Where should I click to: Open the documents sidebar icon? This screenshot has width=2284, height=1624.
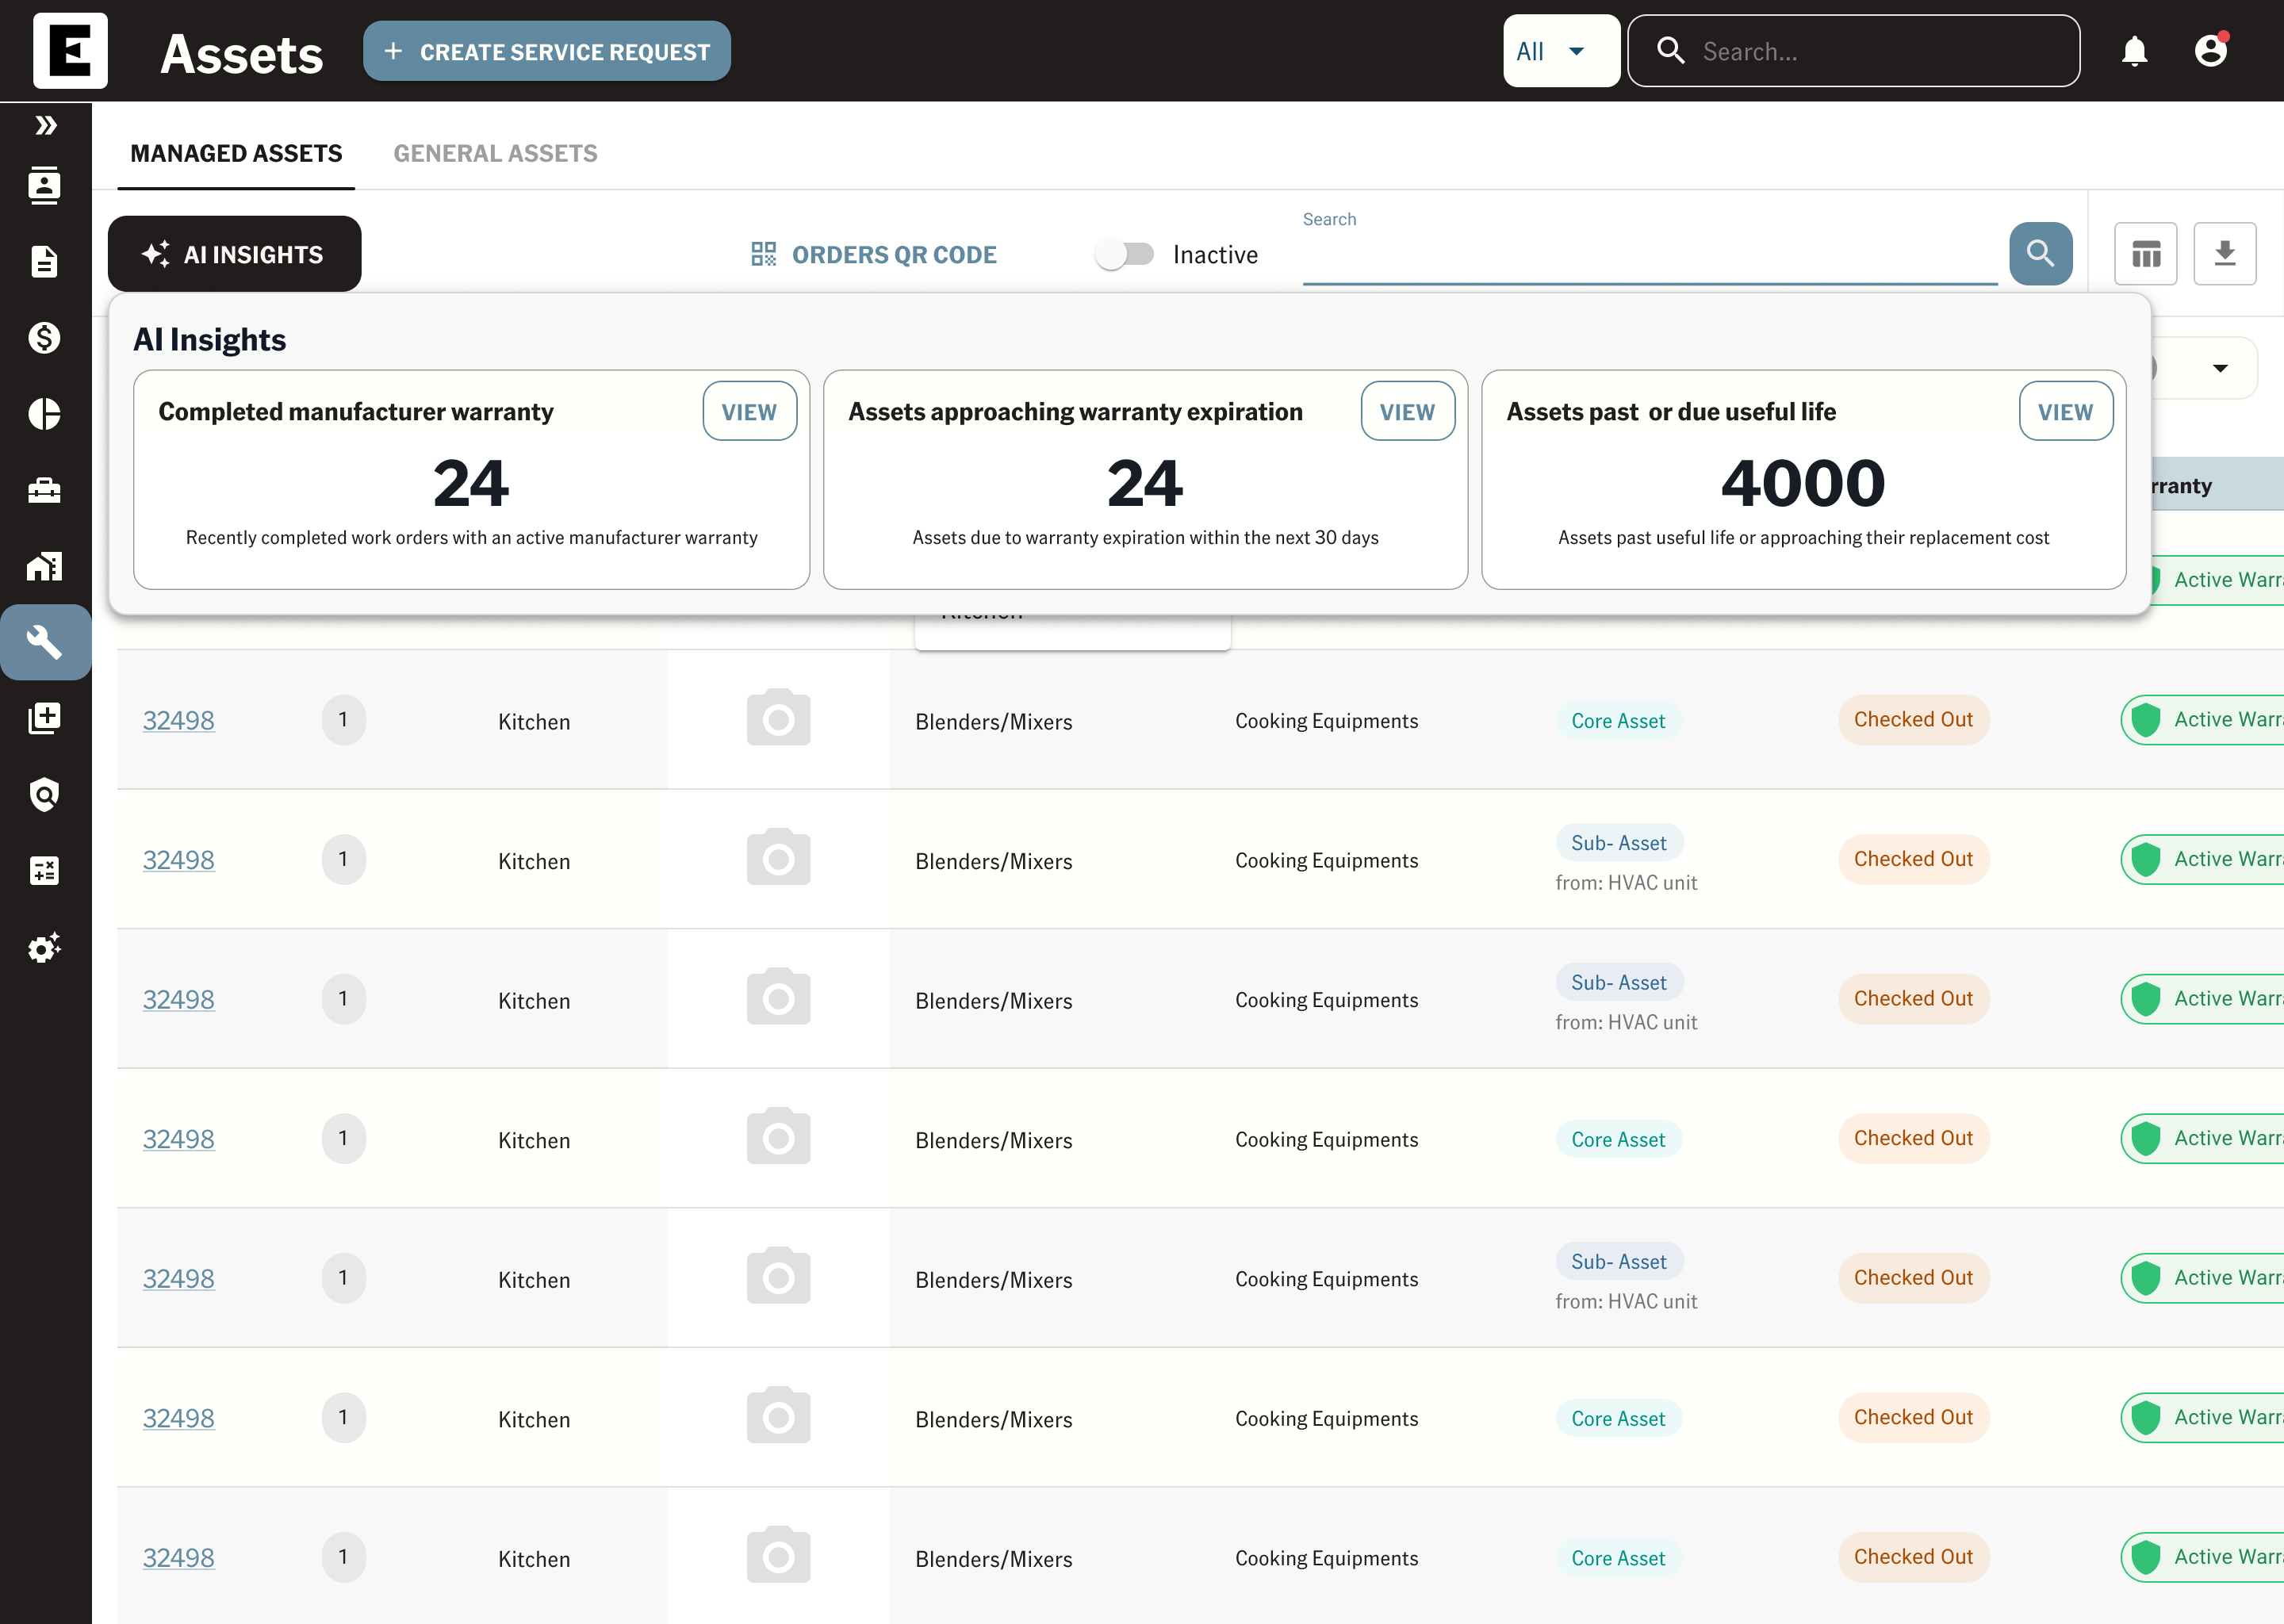[x=45, y=262]
